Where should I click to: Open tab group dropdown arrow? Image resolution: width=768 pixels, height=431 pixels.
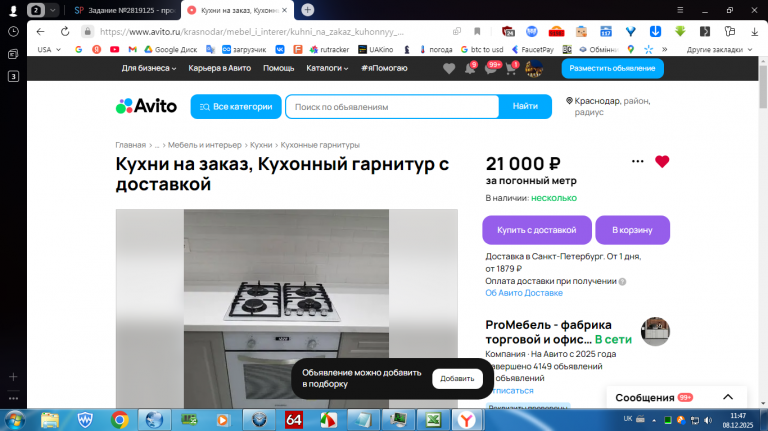point(52,10)
